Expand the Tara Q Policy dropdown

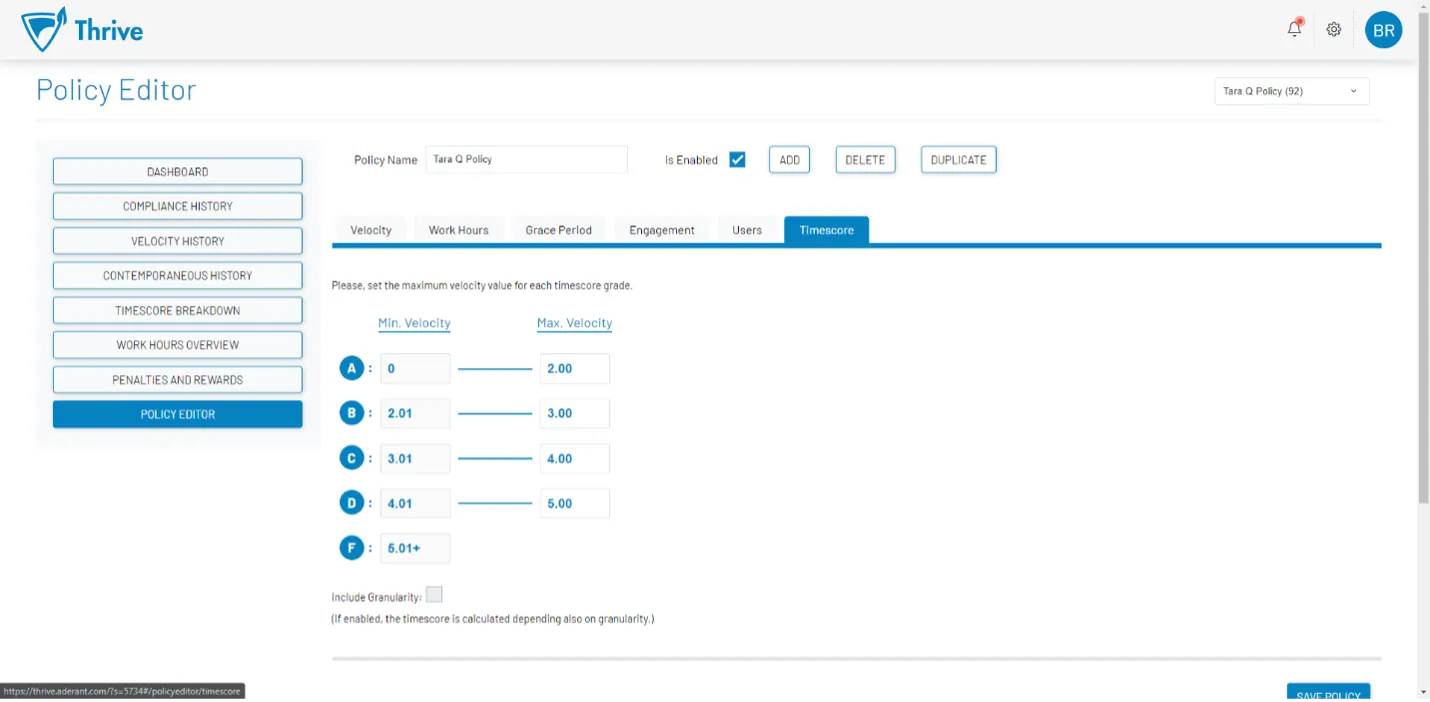[x=1291, y=91]
